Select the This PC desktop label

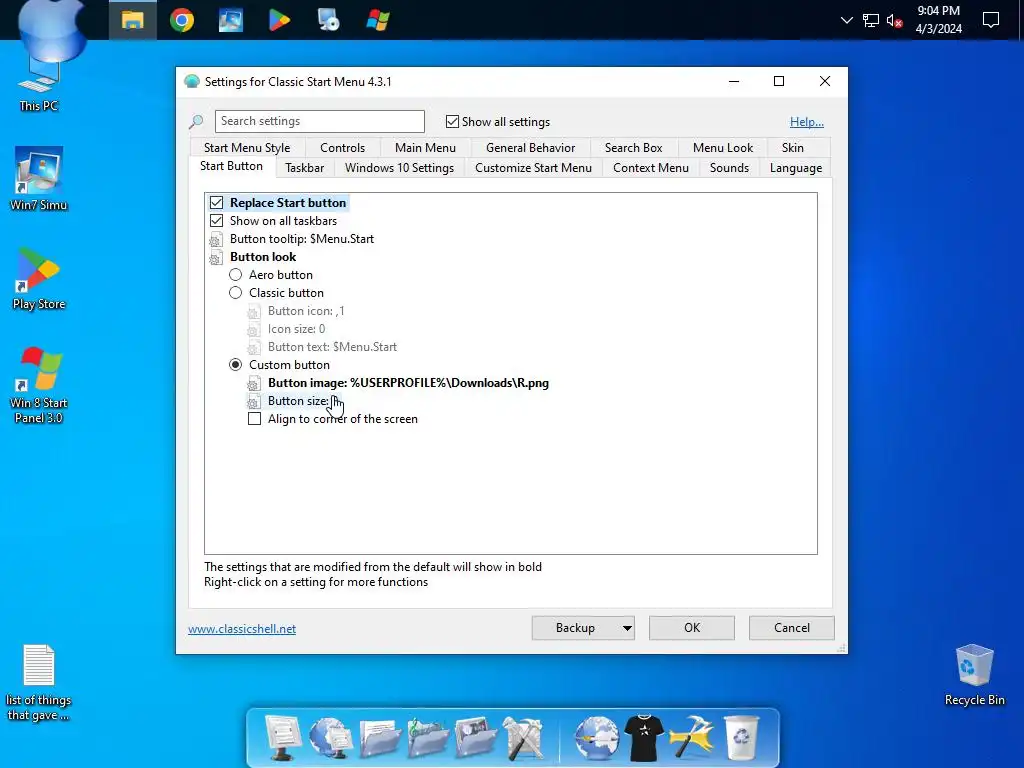click(39, 106)
